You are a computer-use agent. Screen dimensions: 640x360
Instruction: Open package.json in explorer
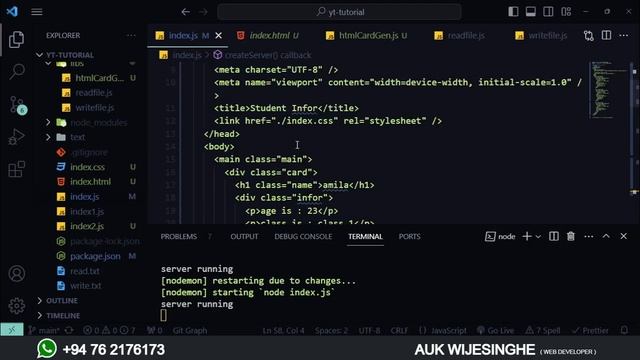[x=95, y=256]
